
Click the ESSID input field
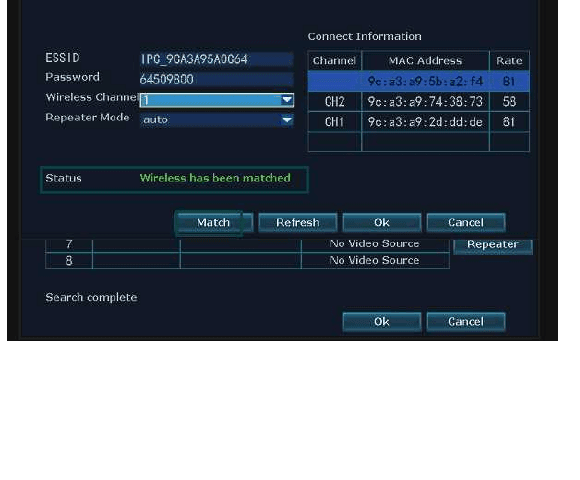216,59
